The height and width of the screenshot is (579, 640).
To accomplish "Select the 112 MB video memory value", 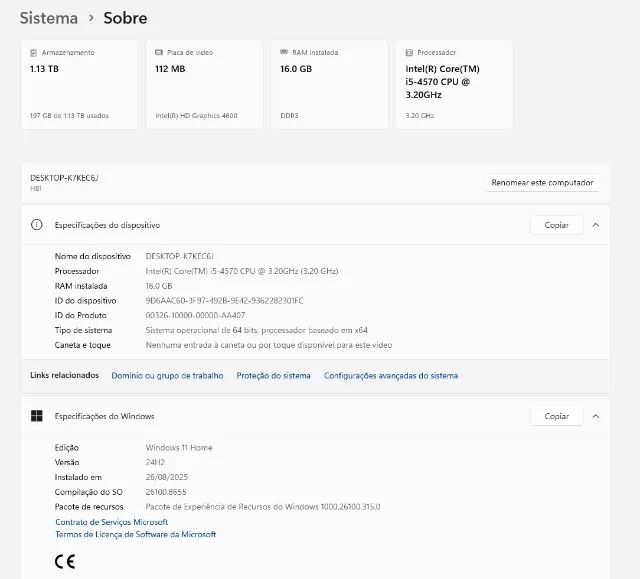I will [x=170, y=69].
